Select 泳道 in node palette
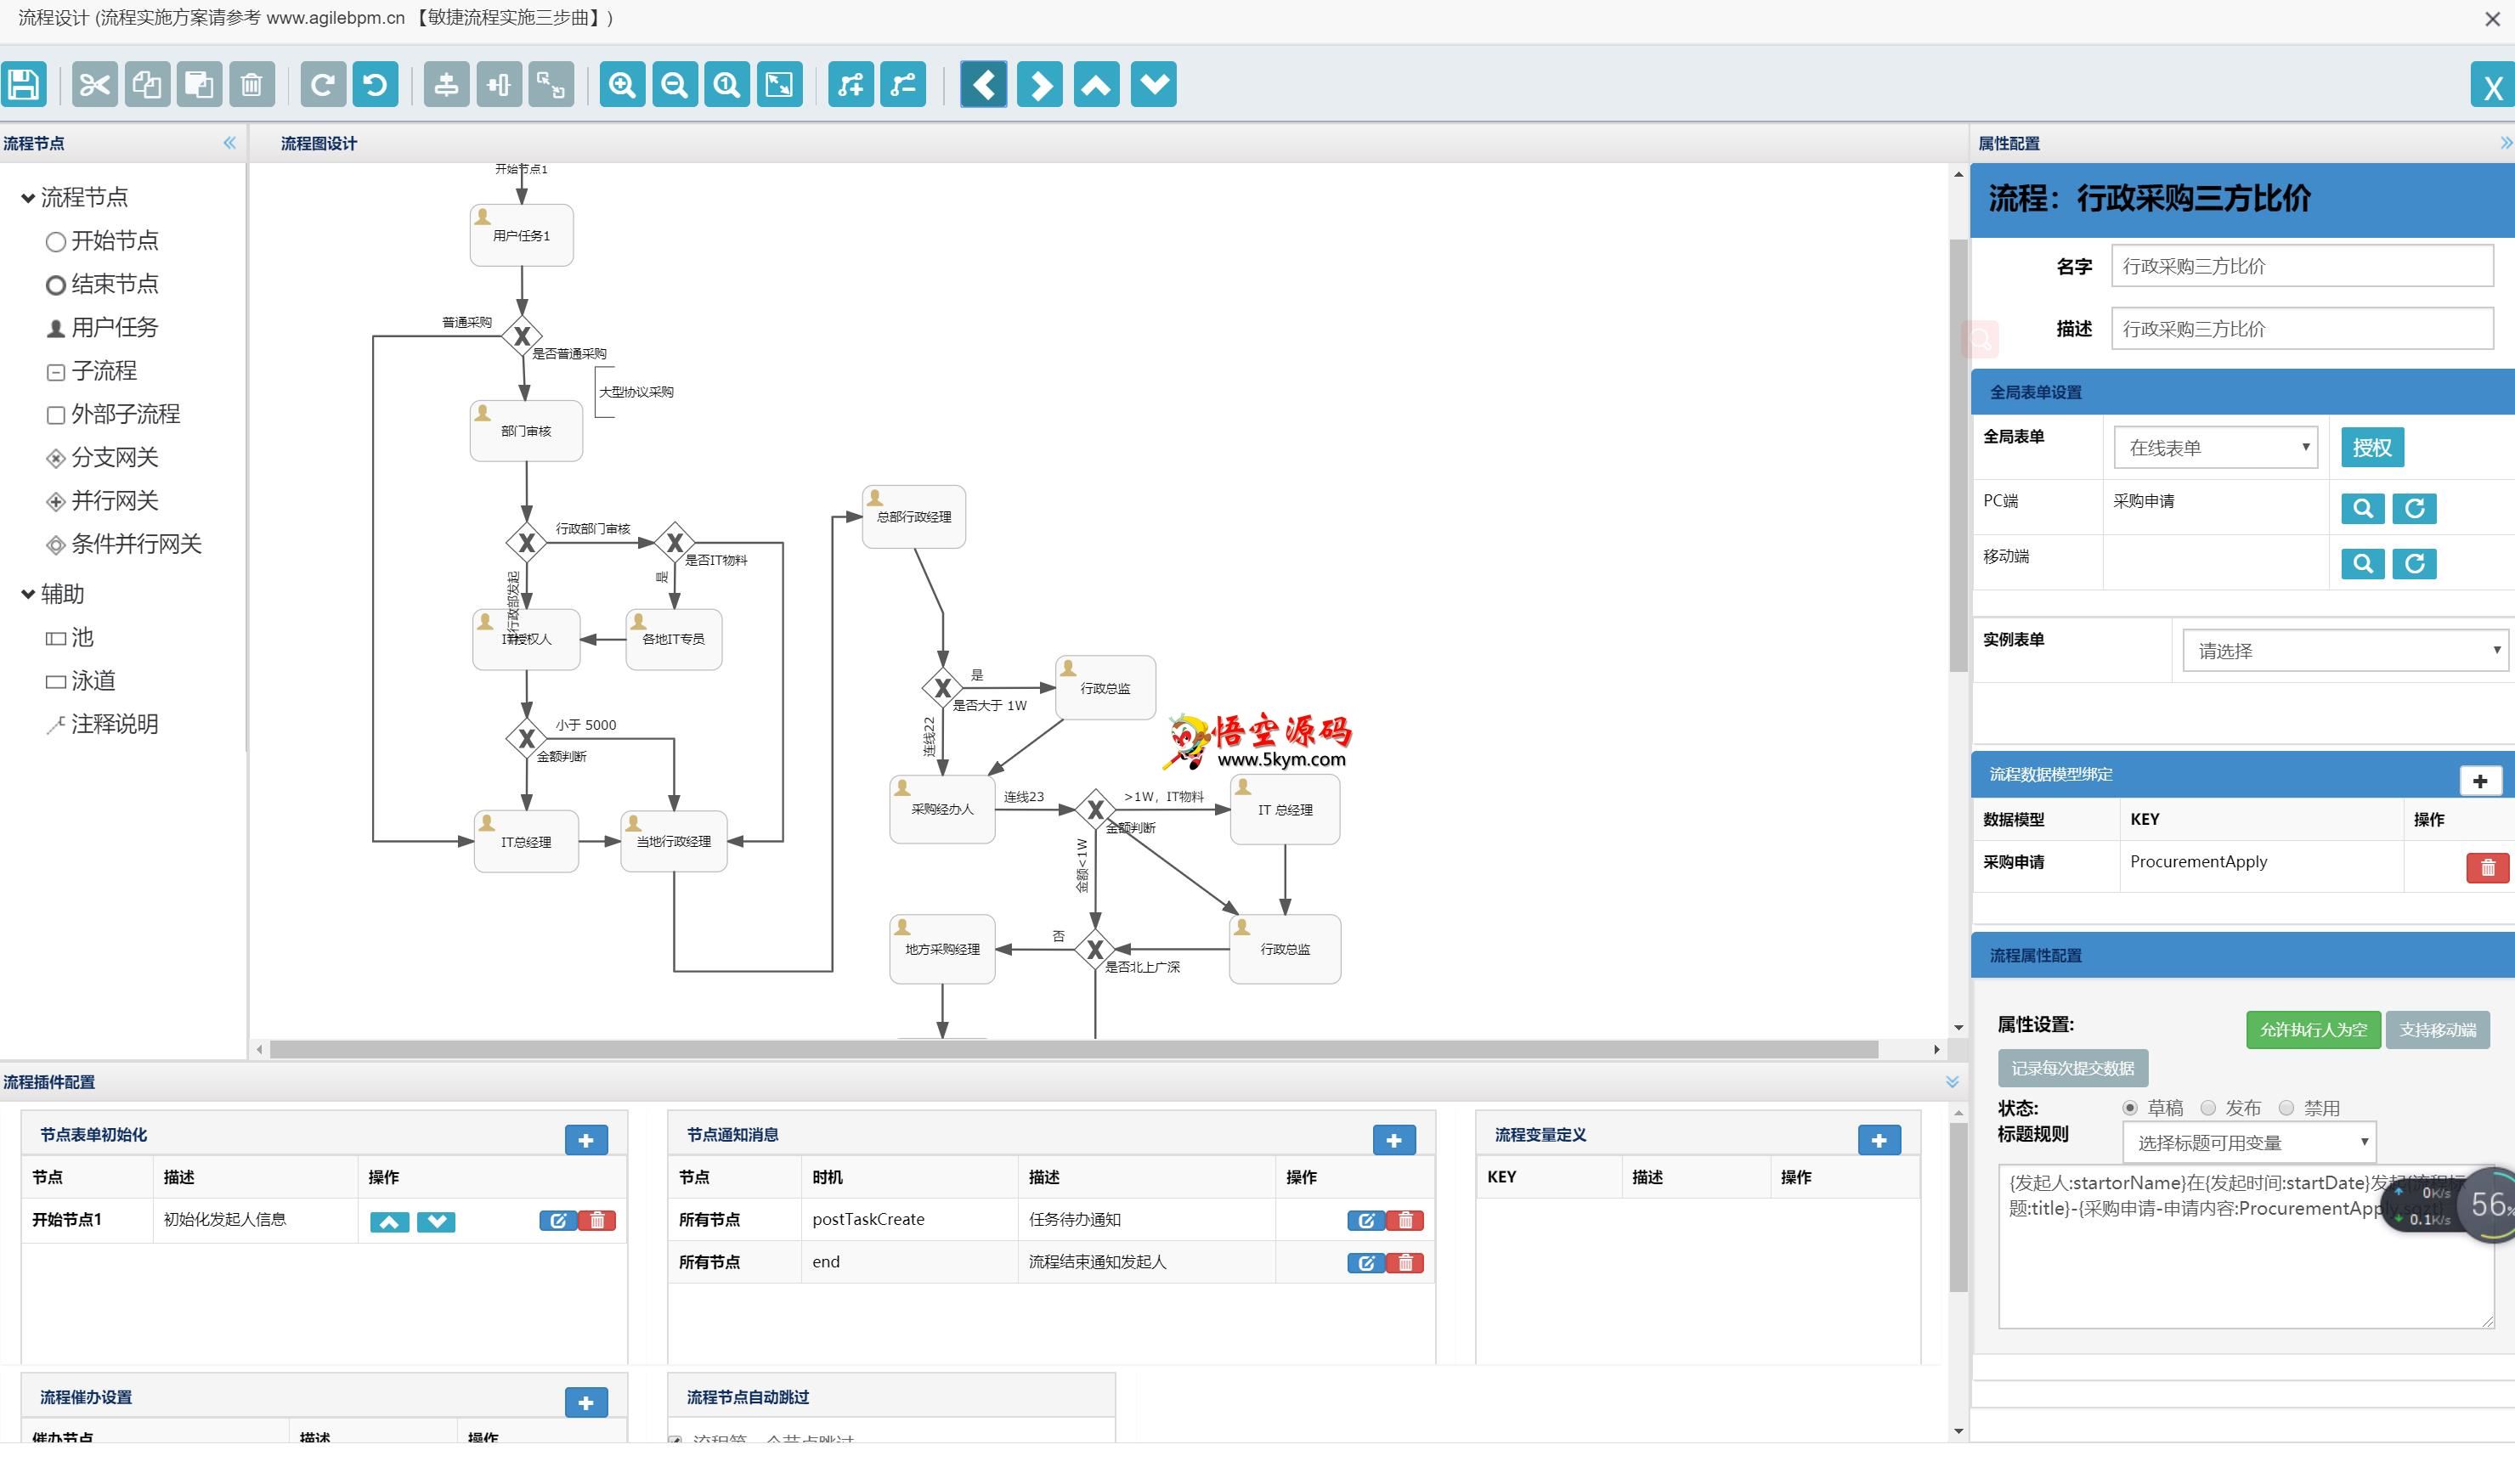 point(80,681)
